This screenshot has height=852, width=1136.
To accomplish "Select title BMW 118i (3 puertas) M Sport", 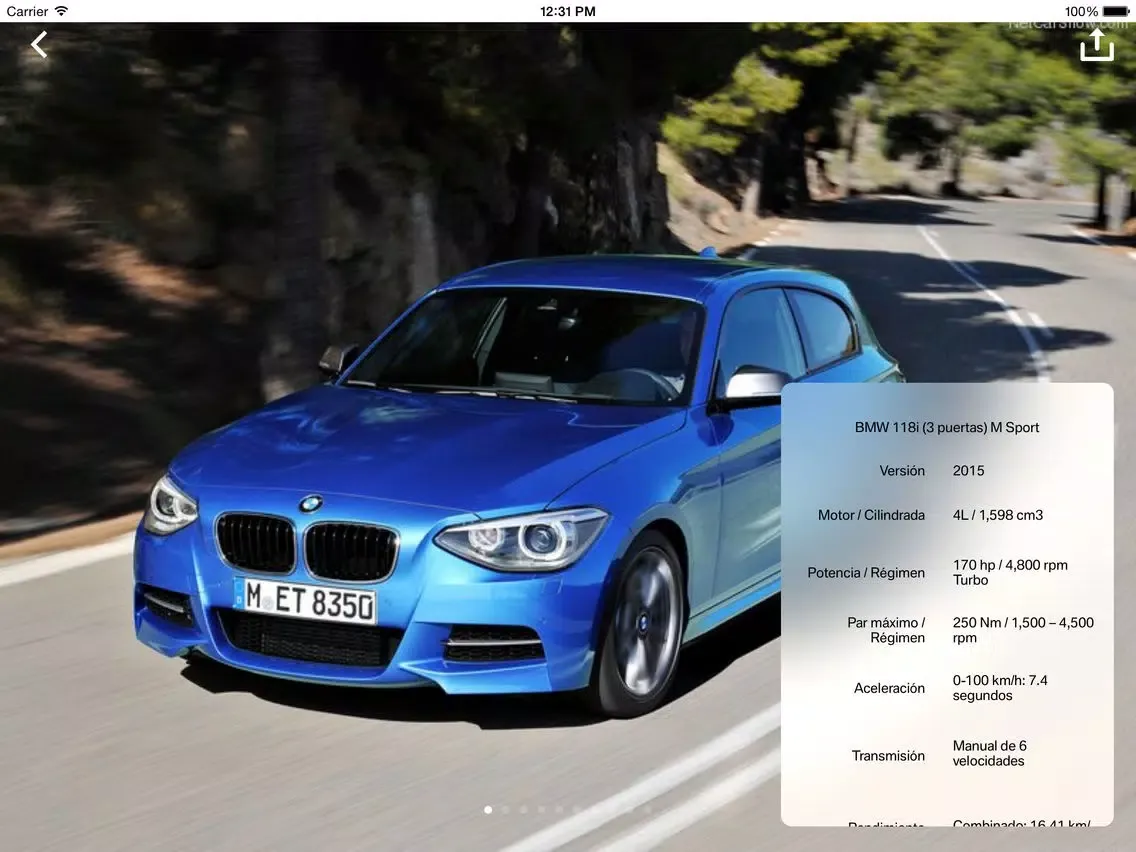I will (947, 427).
